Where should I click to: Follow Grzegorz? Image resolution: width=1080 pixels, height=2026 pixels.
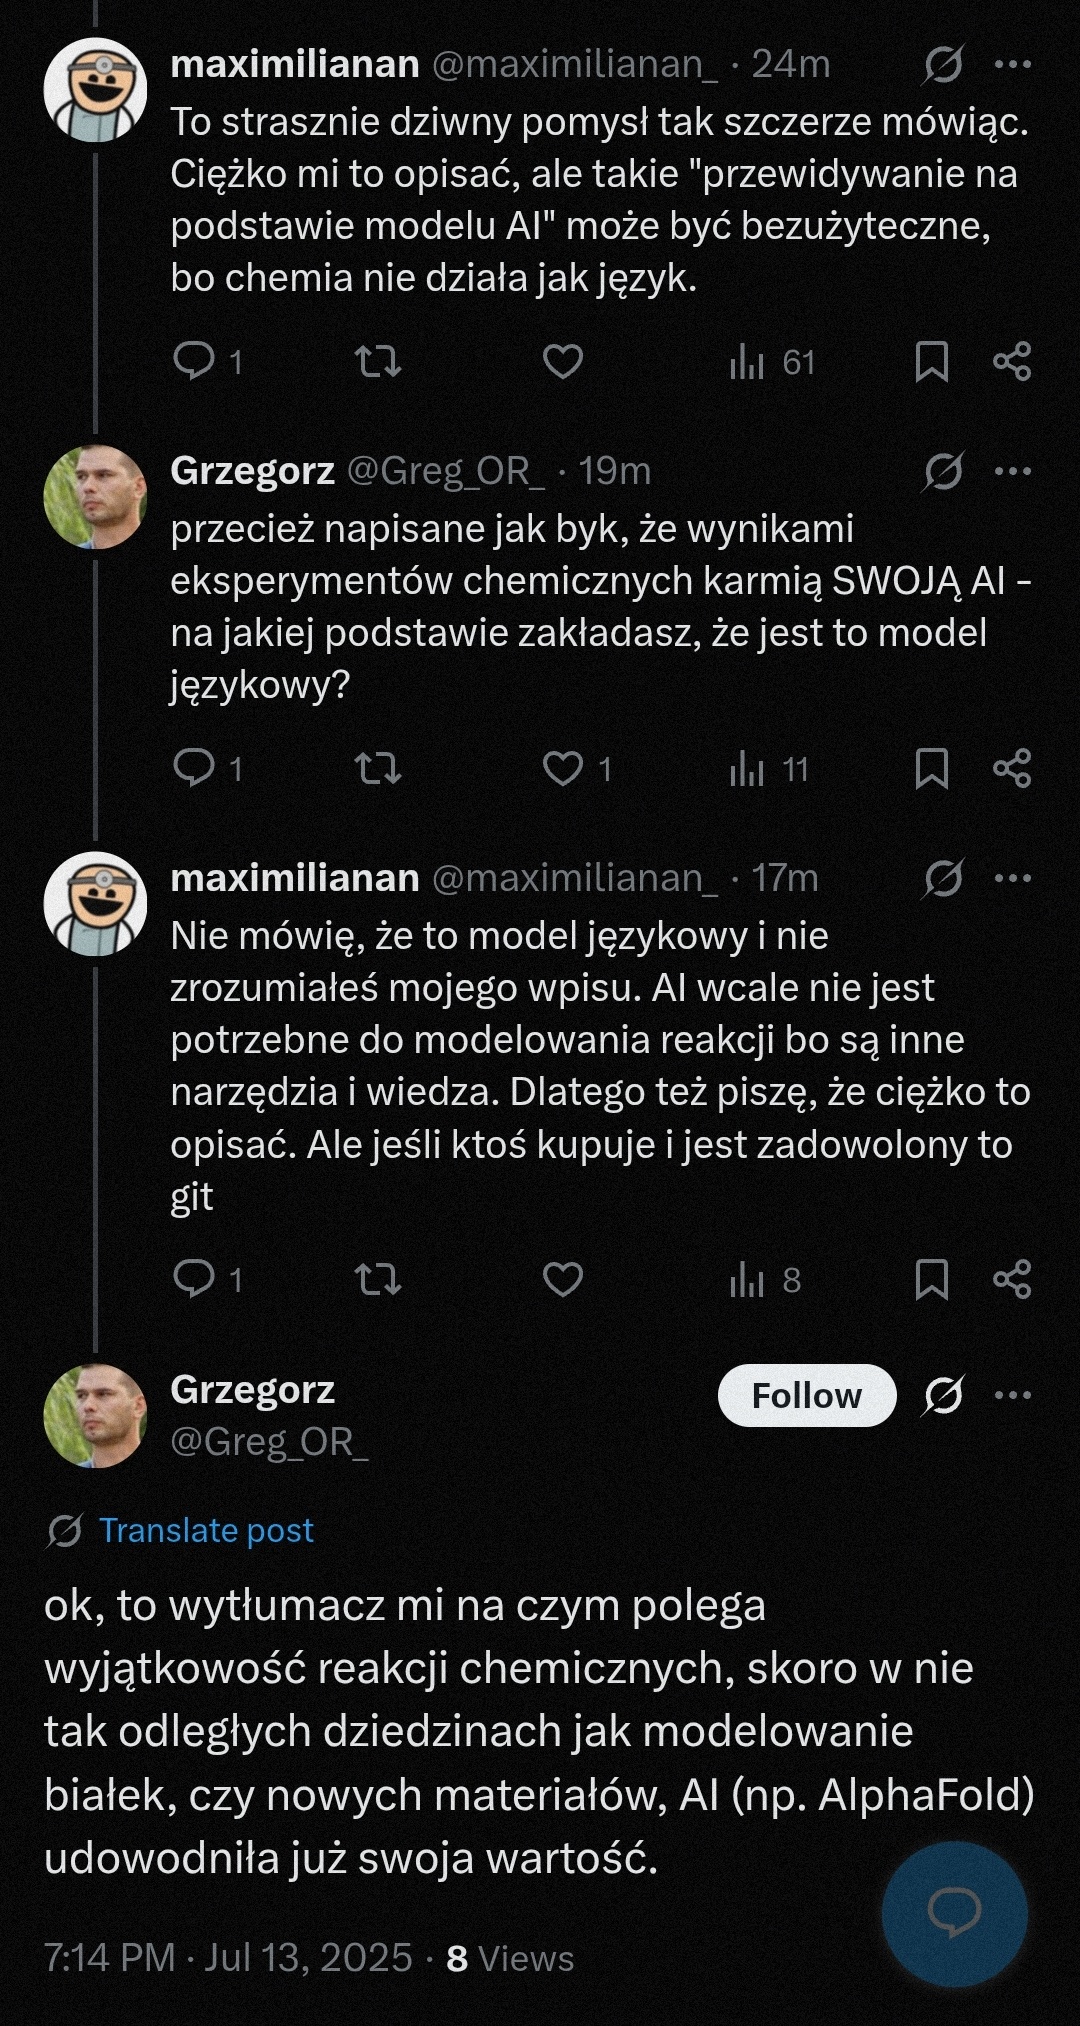coord(806,1395)
